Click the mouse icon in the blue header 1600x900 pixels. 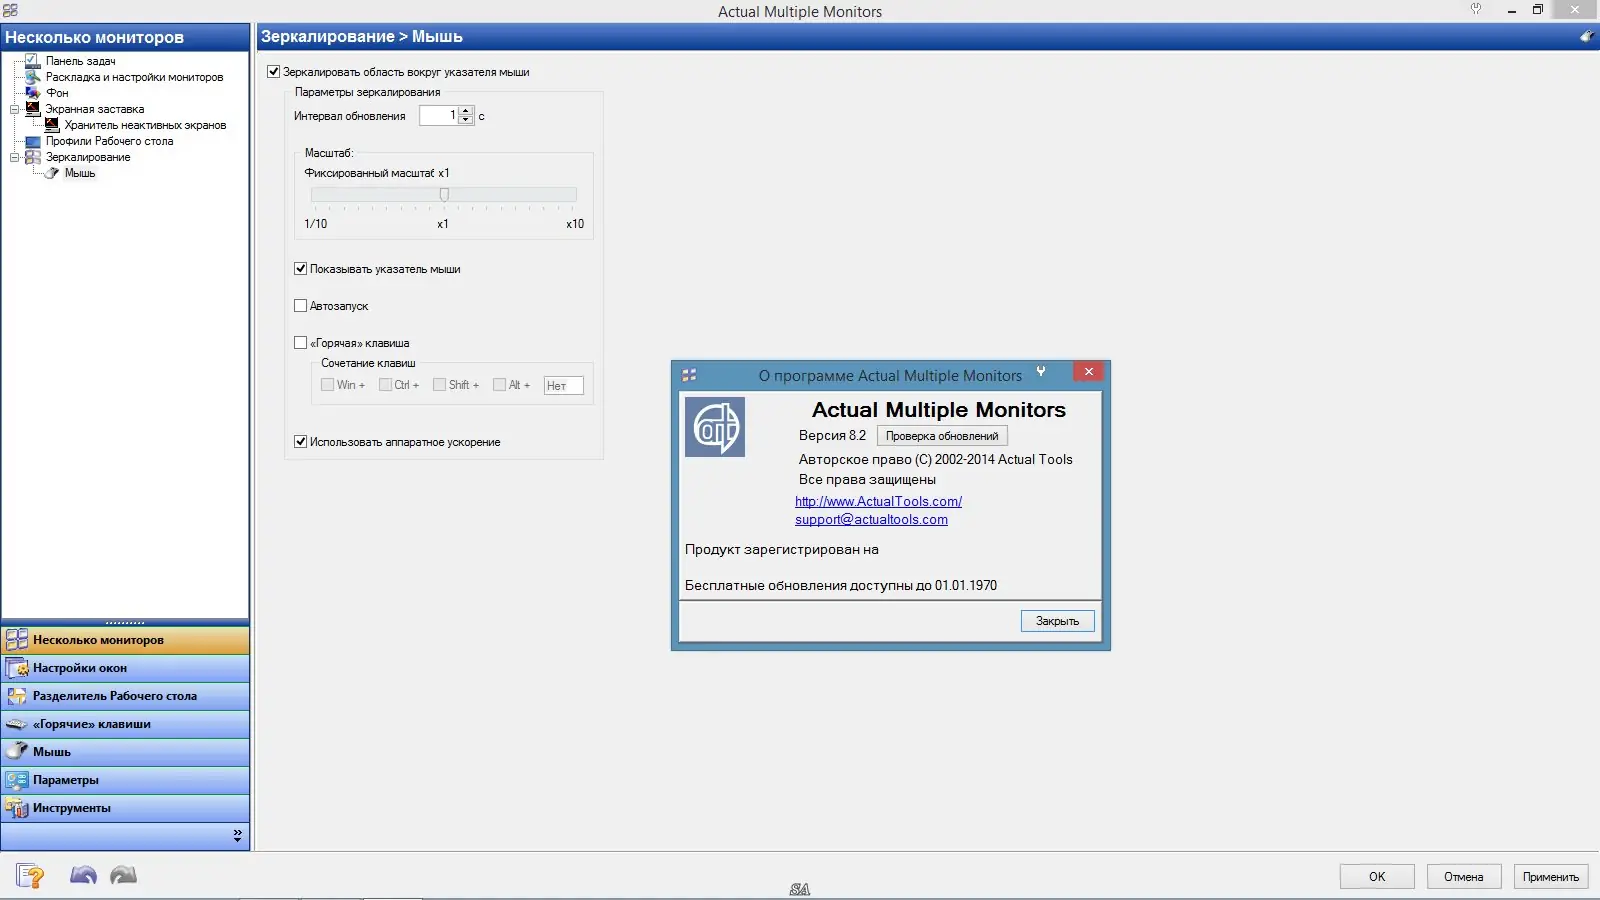(1586, 37)
